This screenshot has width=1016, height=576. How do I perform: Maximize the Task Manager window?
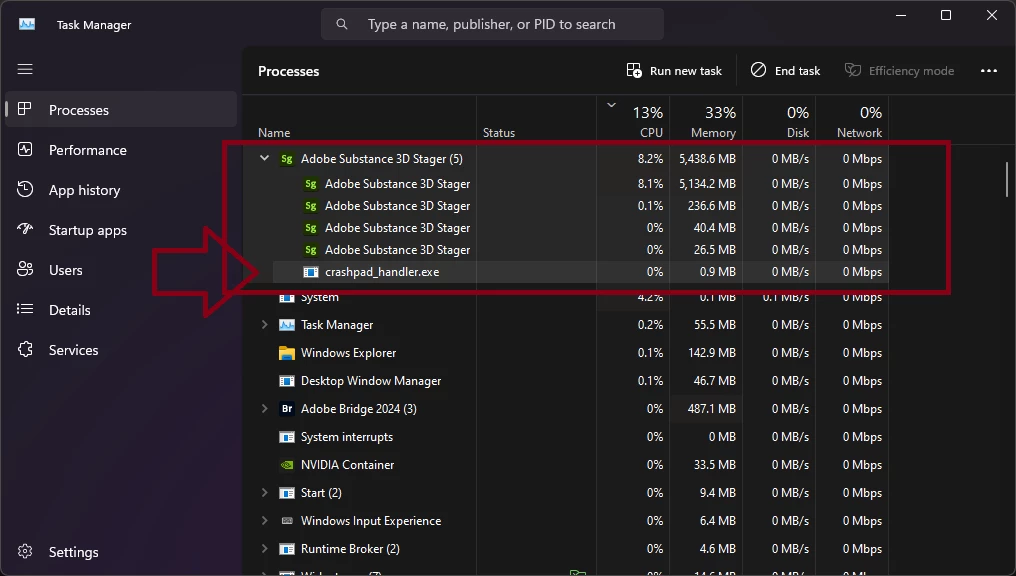pos(946,15)
